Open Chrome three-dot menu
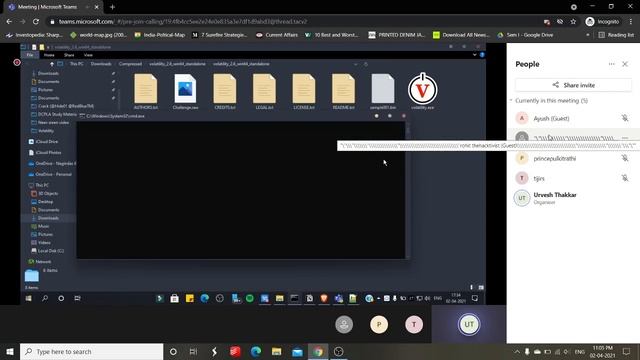Viewport: 640px width, 360px height. (x=631, y=22)
